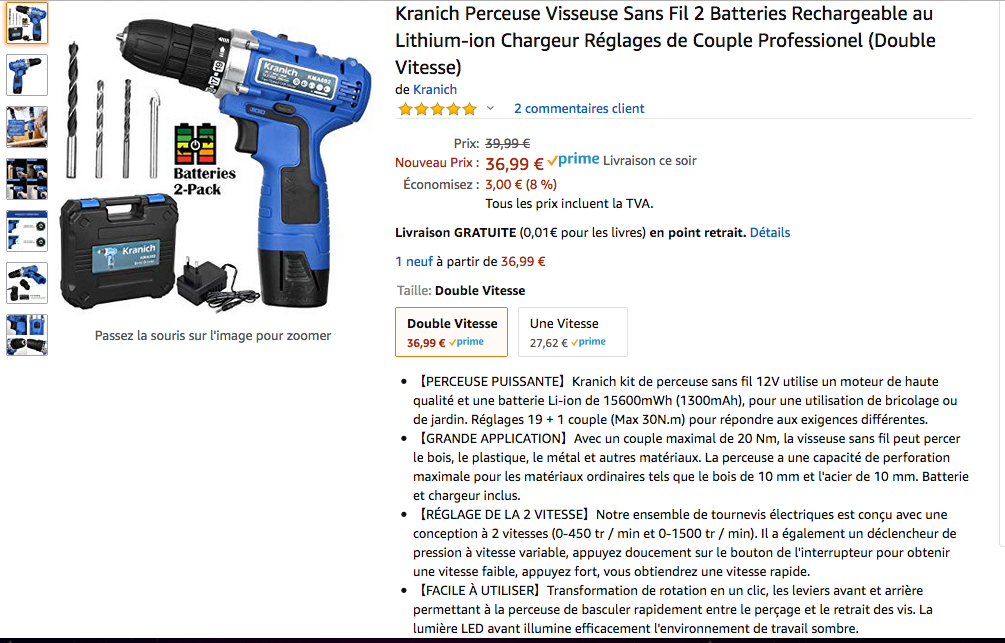Select fifth thumbnail showing drill specifications

[27, 231]
